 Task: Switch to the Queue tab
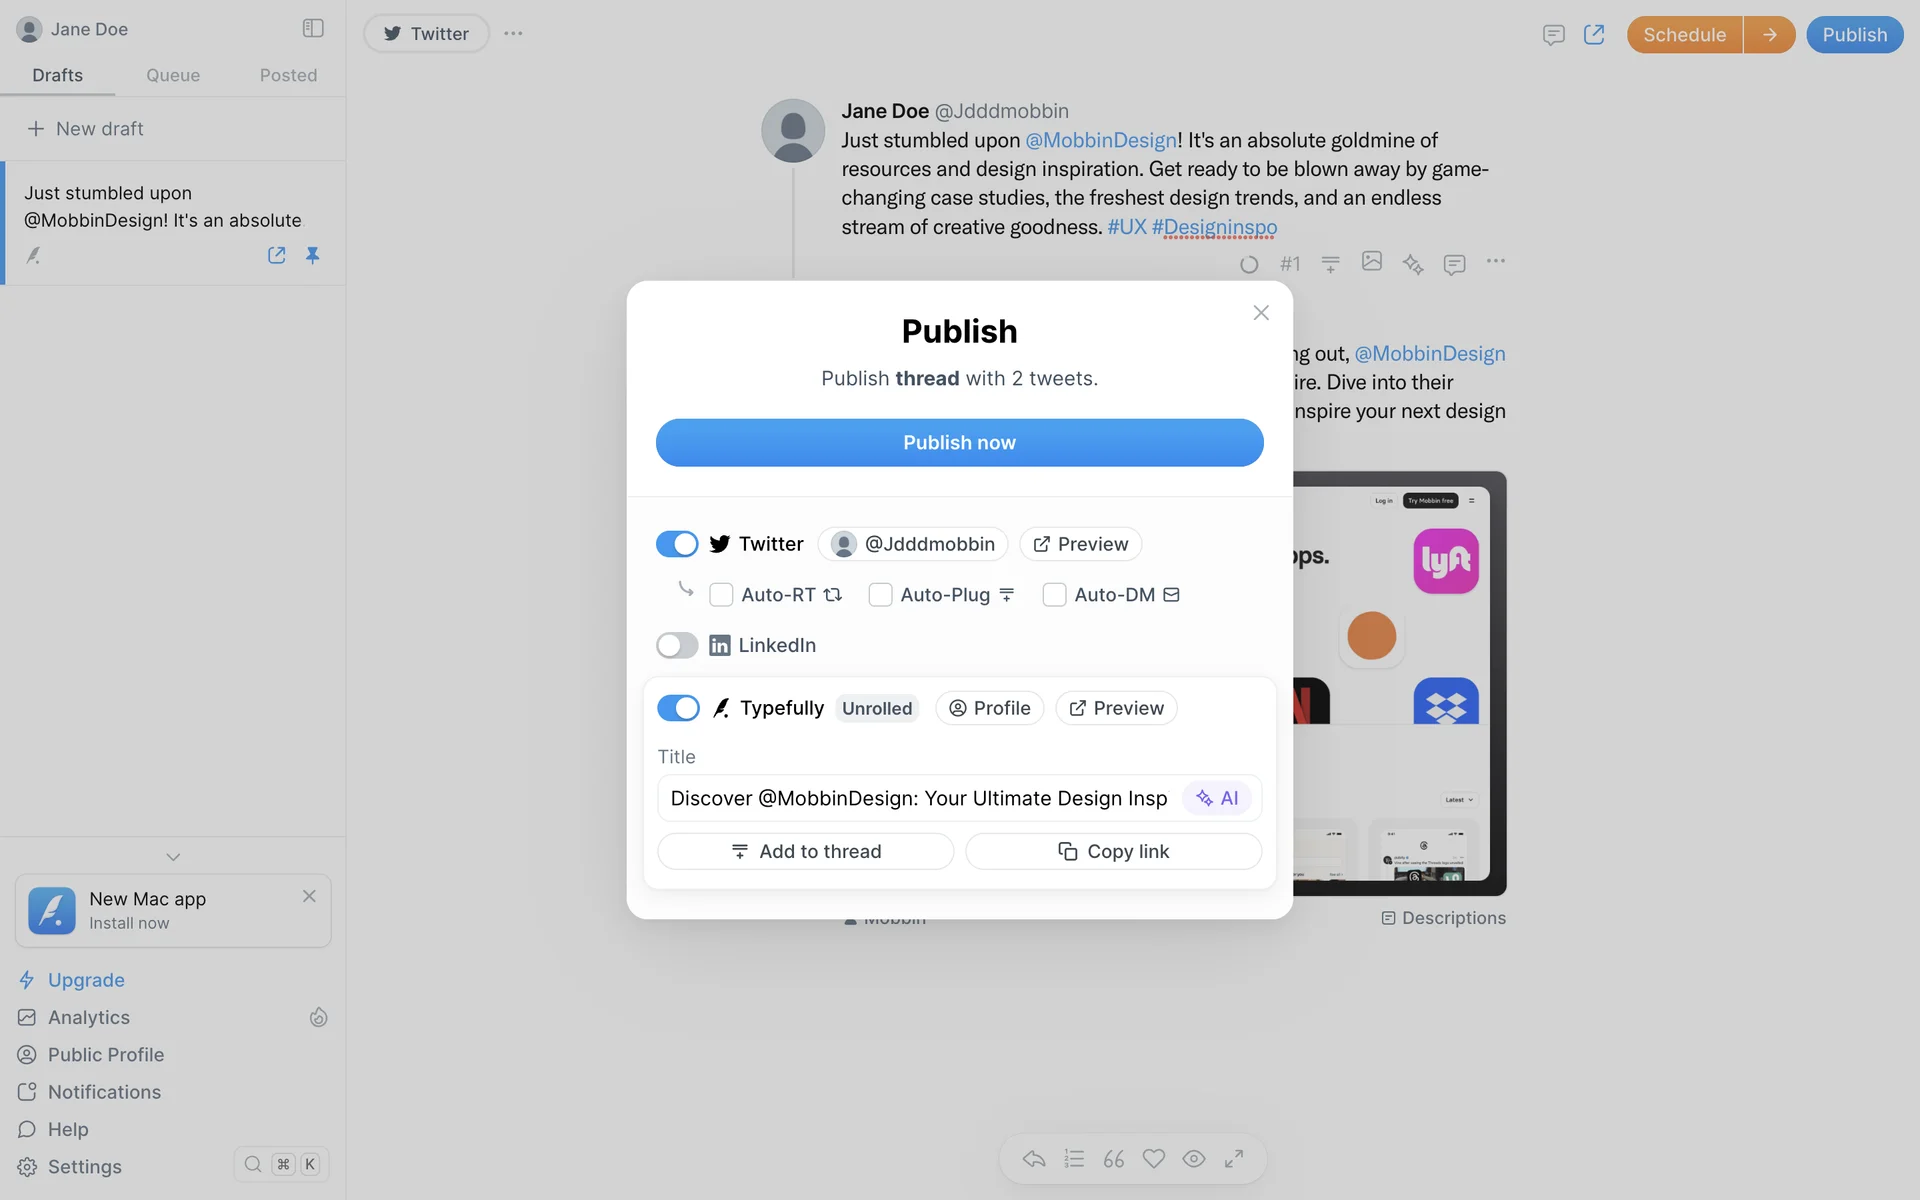[173, 75]
